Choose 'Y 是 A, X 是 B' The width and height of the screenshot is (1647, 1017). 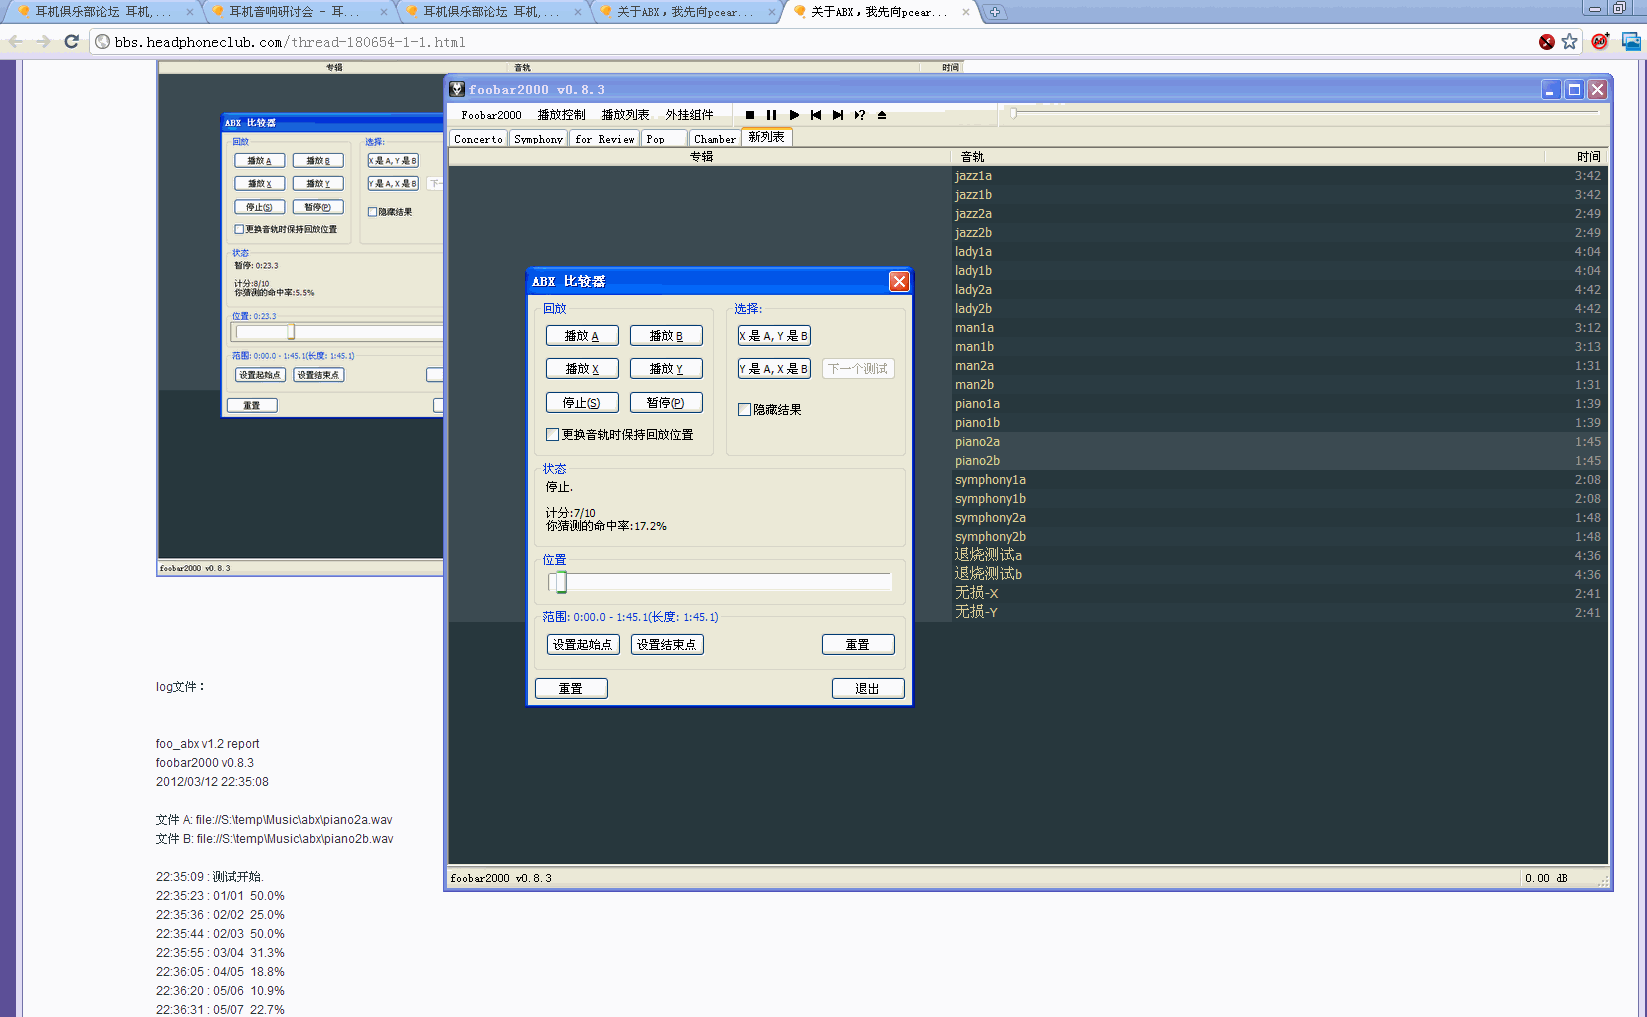tap(774, 369)
